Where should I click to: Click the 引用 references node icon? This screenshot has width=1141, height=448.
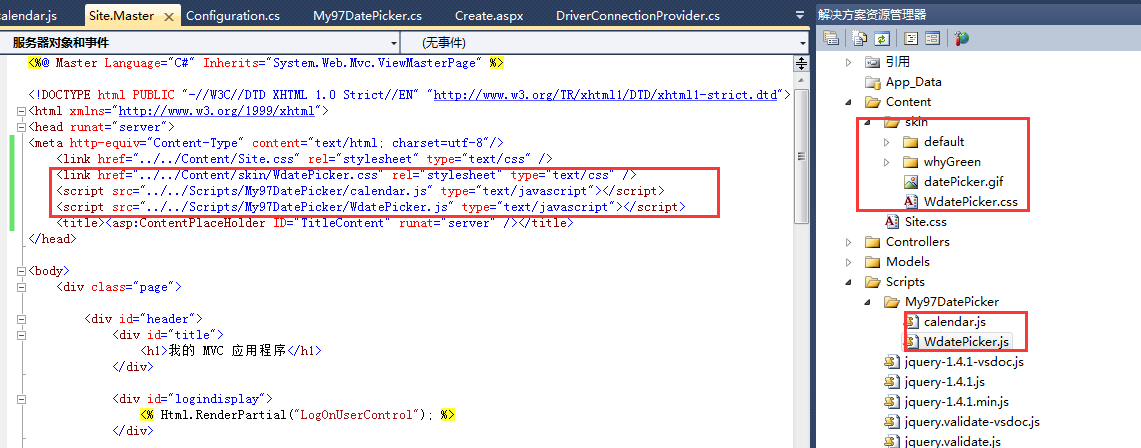[872, 62]
